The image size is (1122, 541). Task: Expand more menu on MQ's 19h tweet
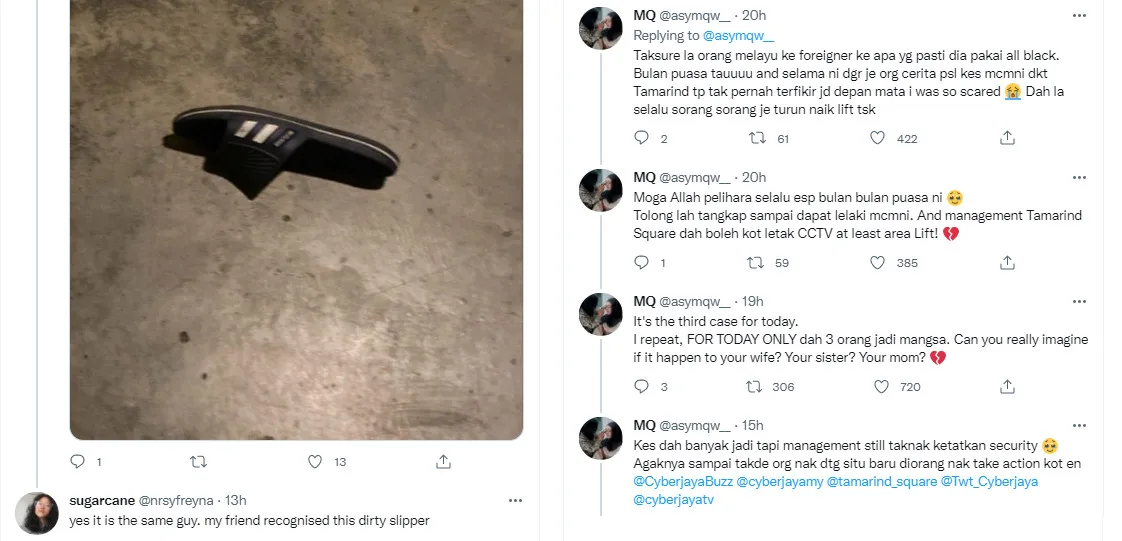[1079, 301]
